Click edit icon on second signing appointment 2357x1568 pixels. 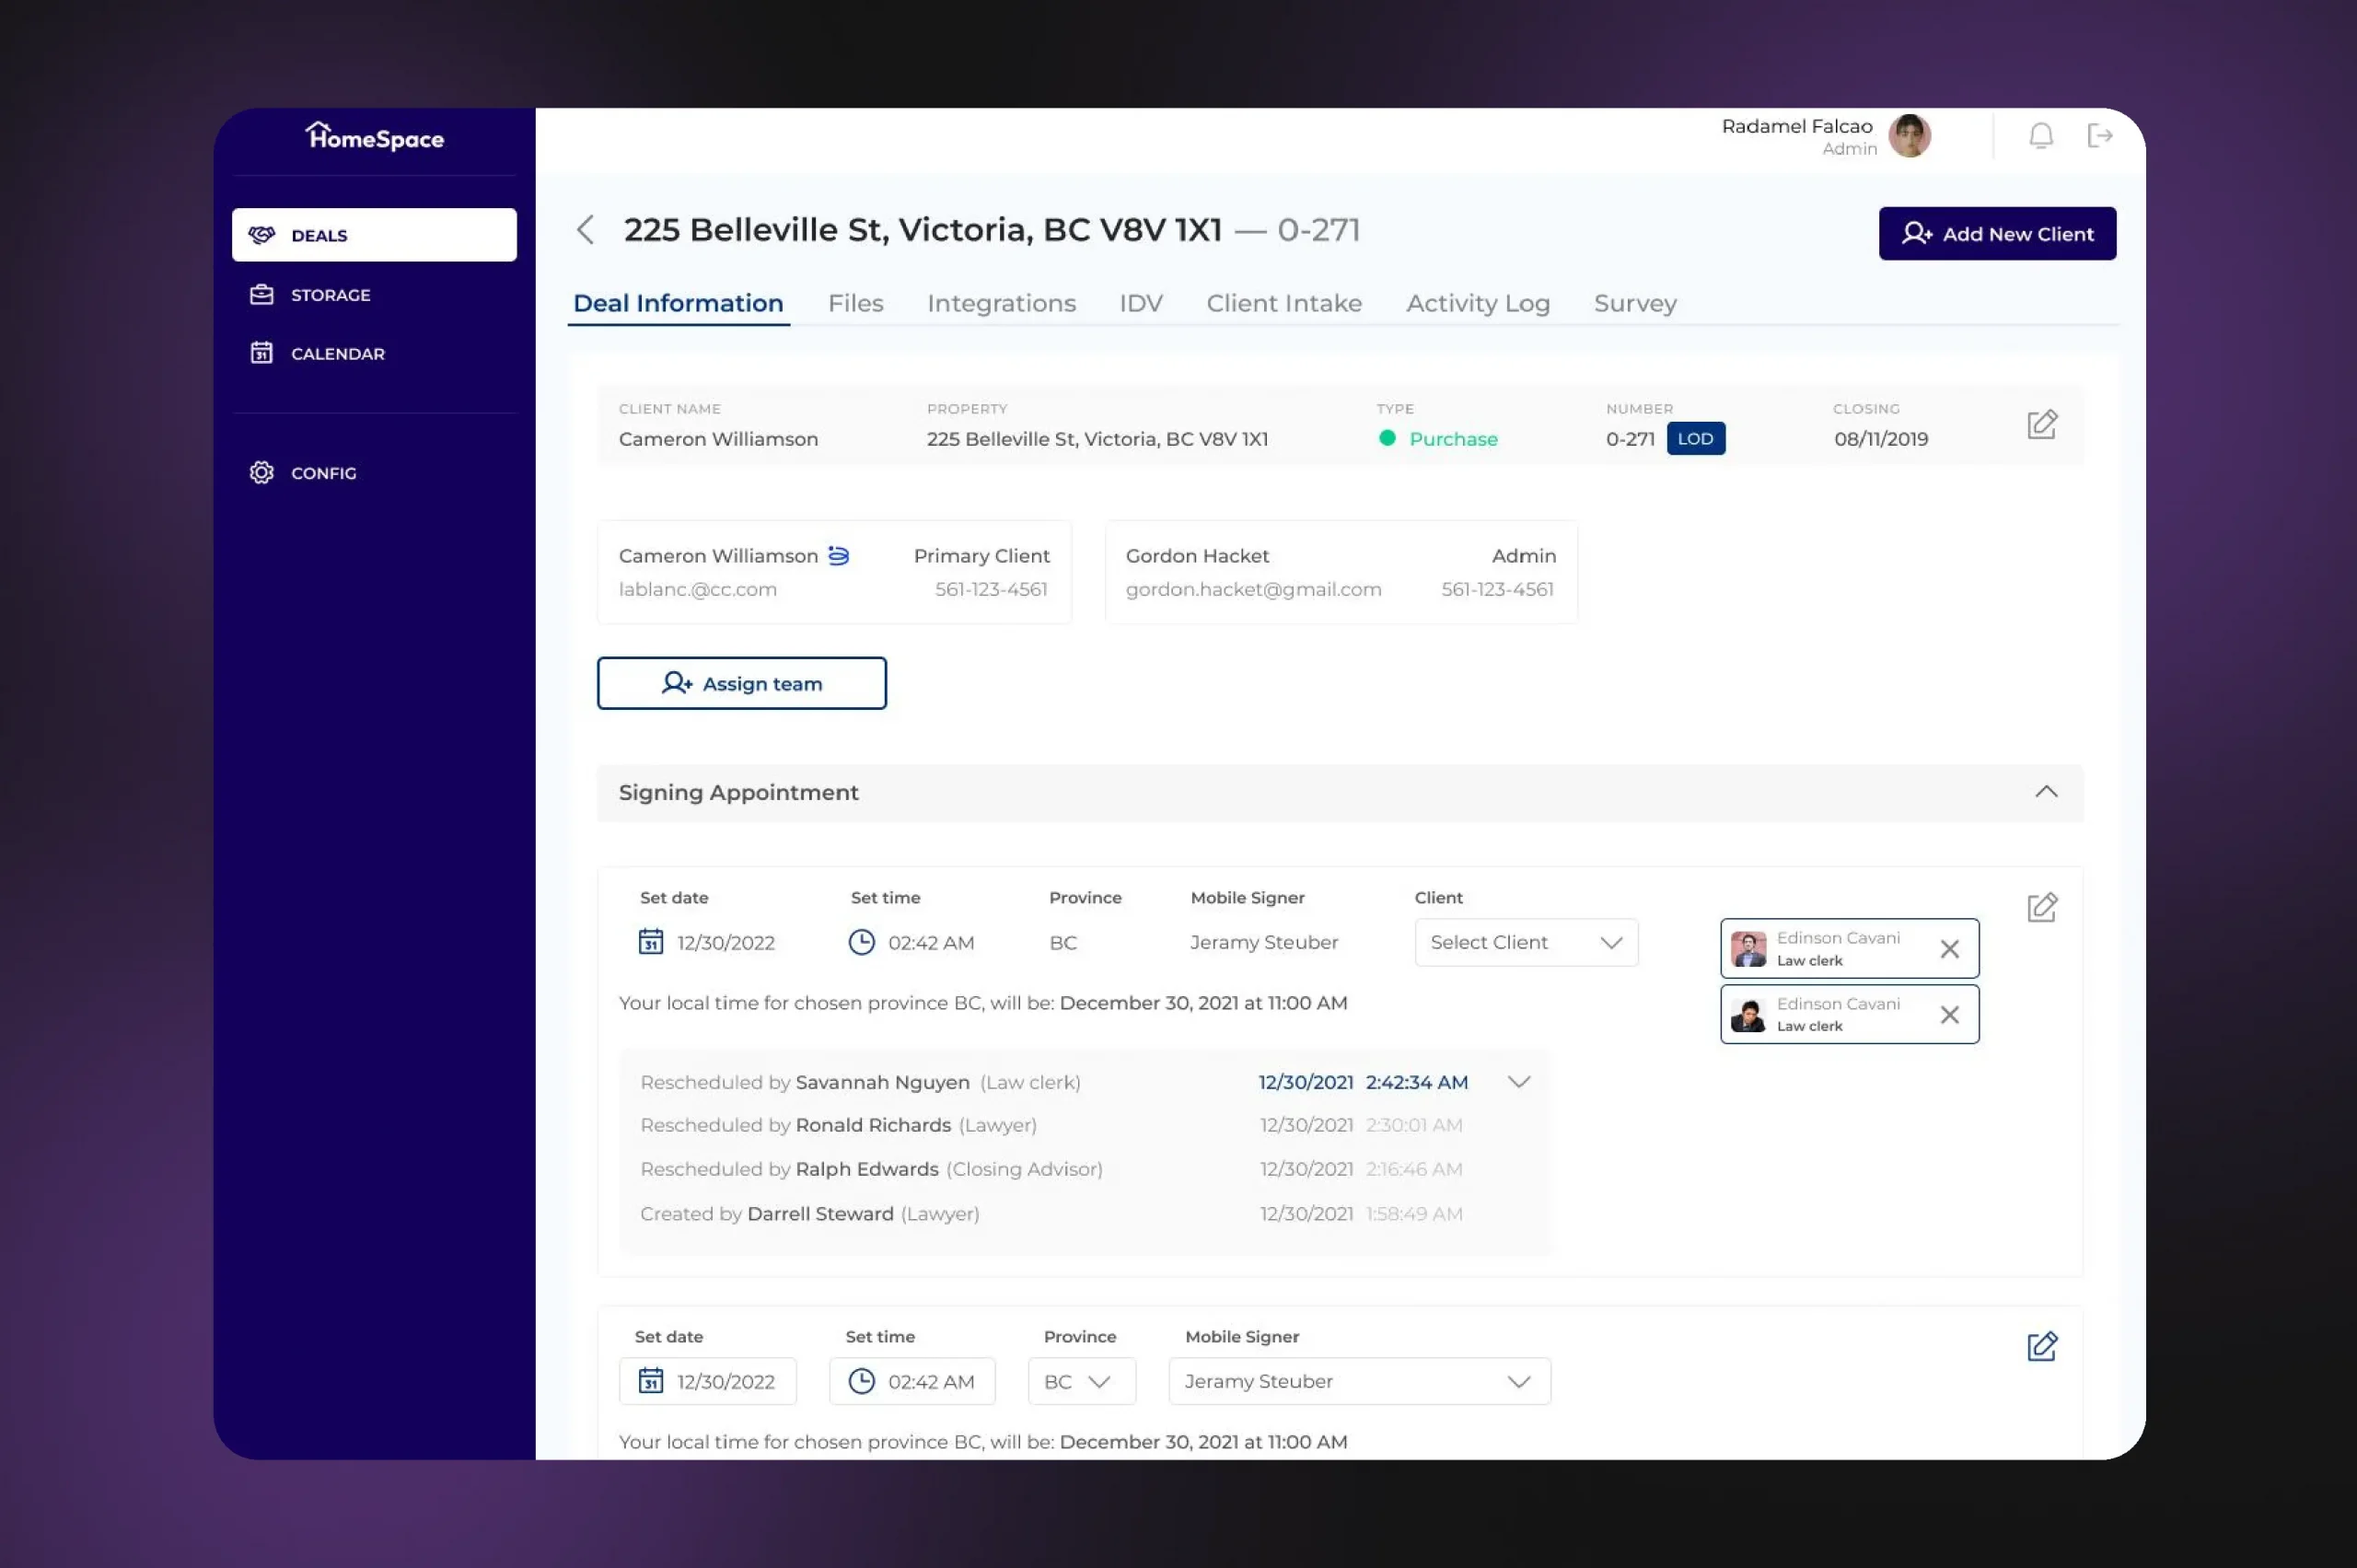coord(2041,1347)
